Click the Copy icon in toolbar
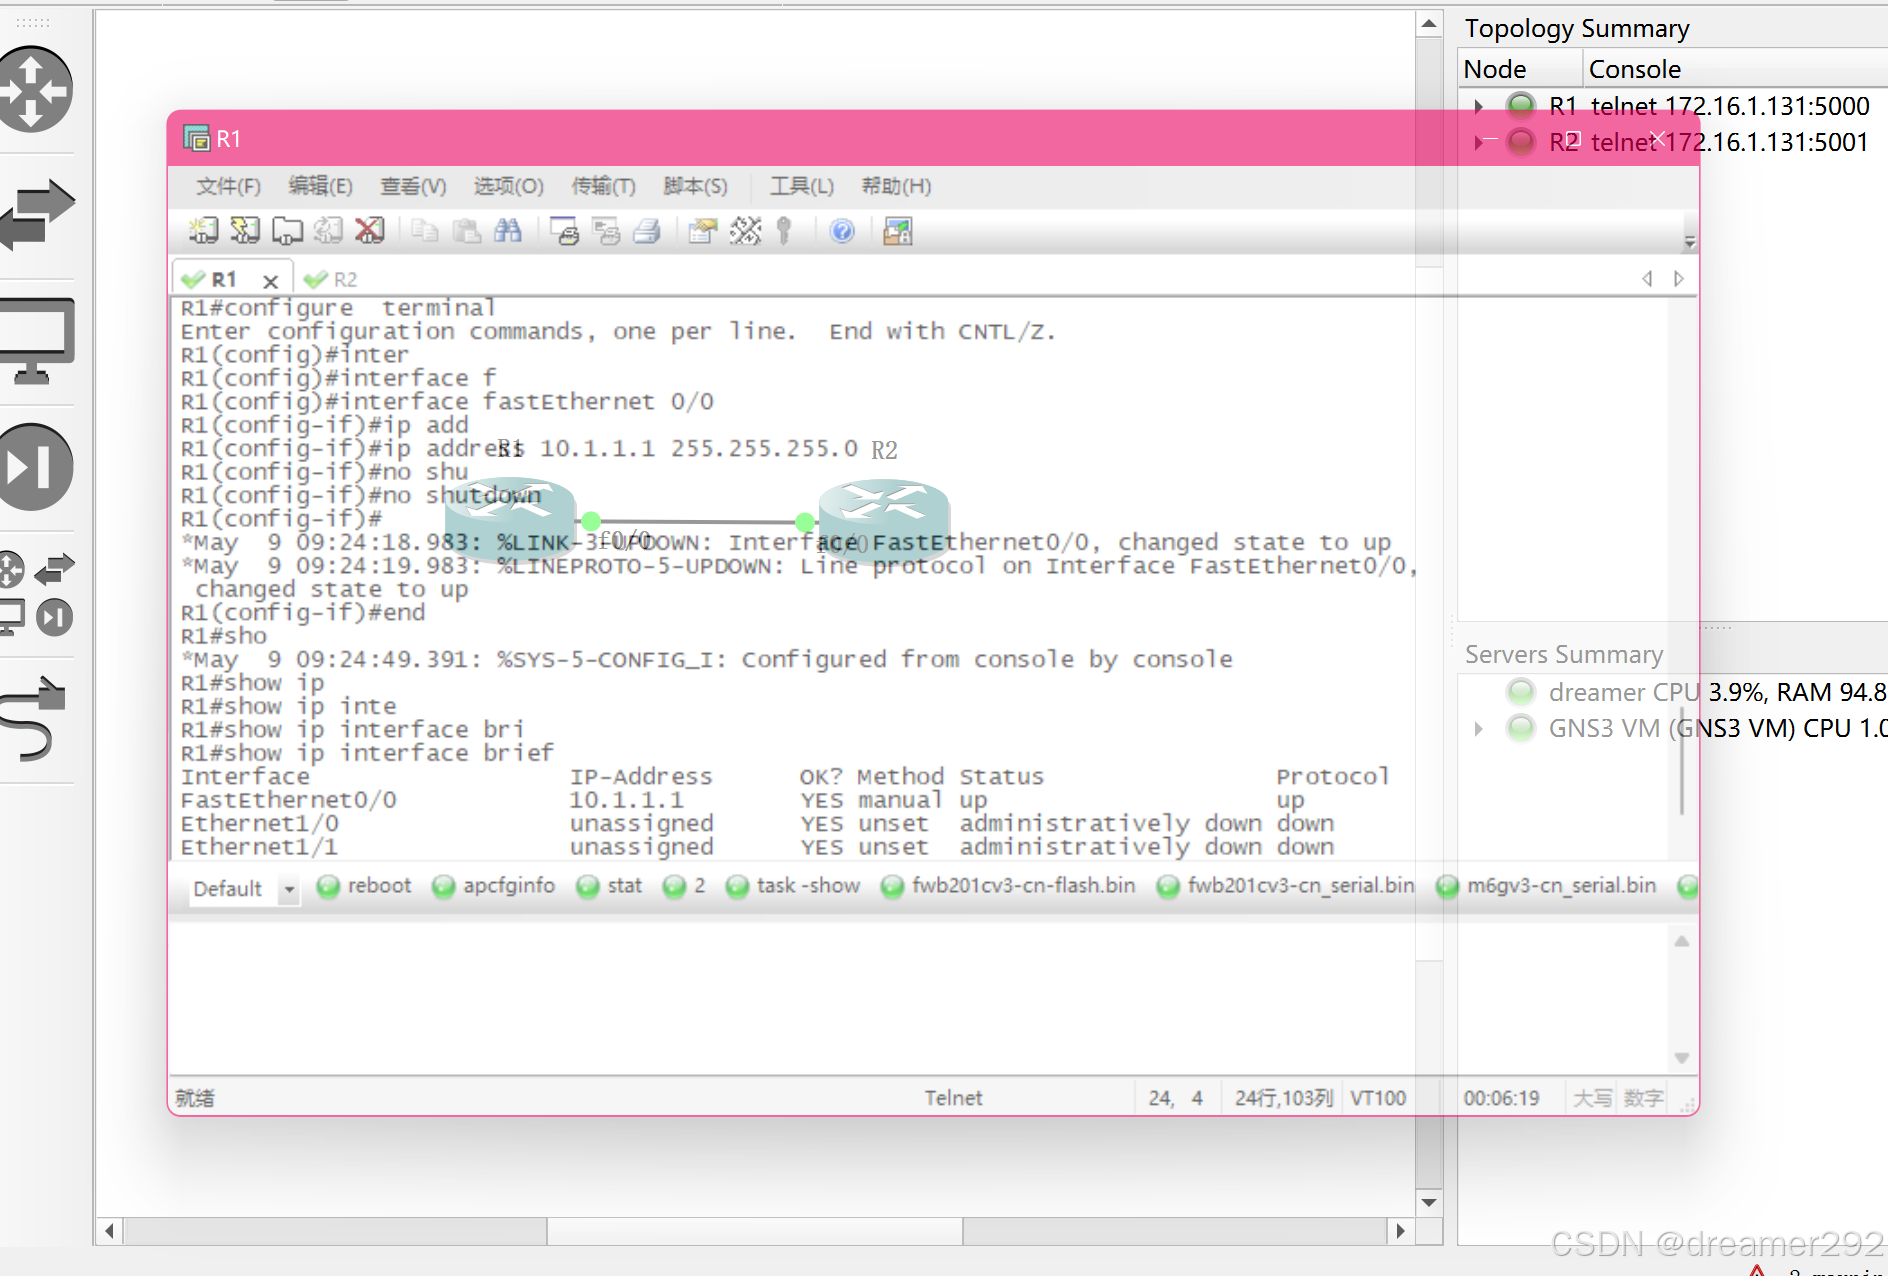 [x=425, y=232]
